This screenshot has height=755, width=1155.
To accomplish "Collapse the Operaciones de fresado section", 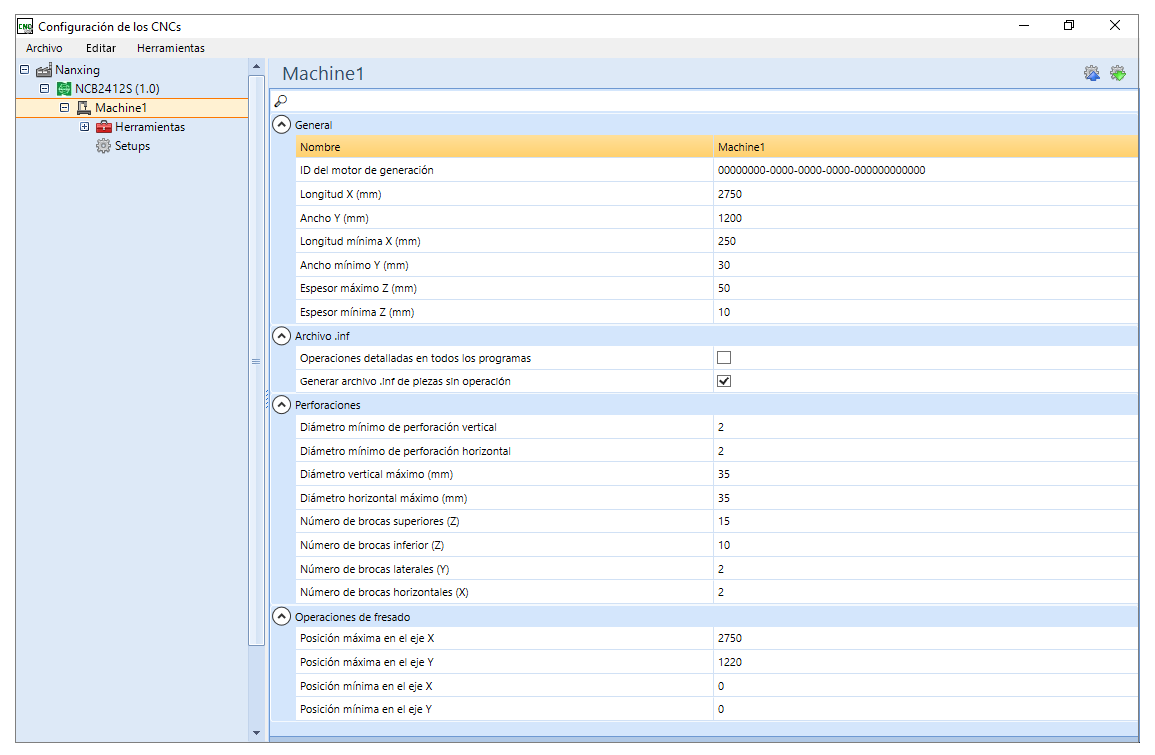I will click(281, 617).
